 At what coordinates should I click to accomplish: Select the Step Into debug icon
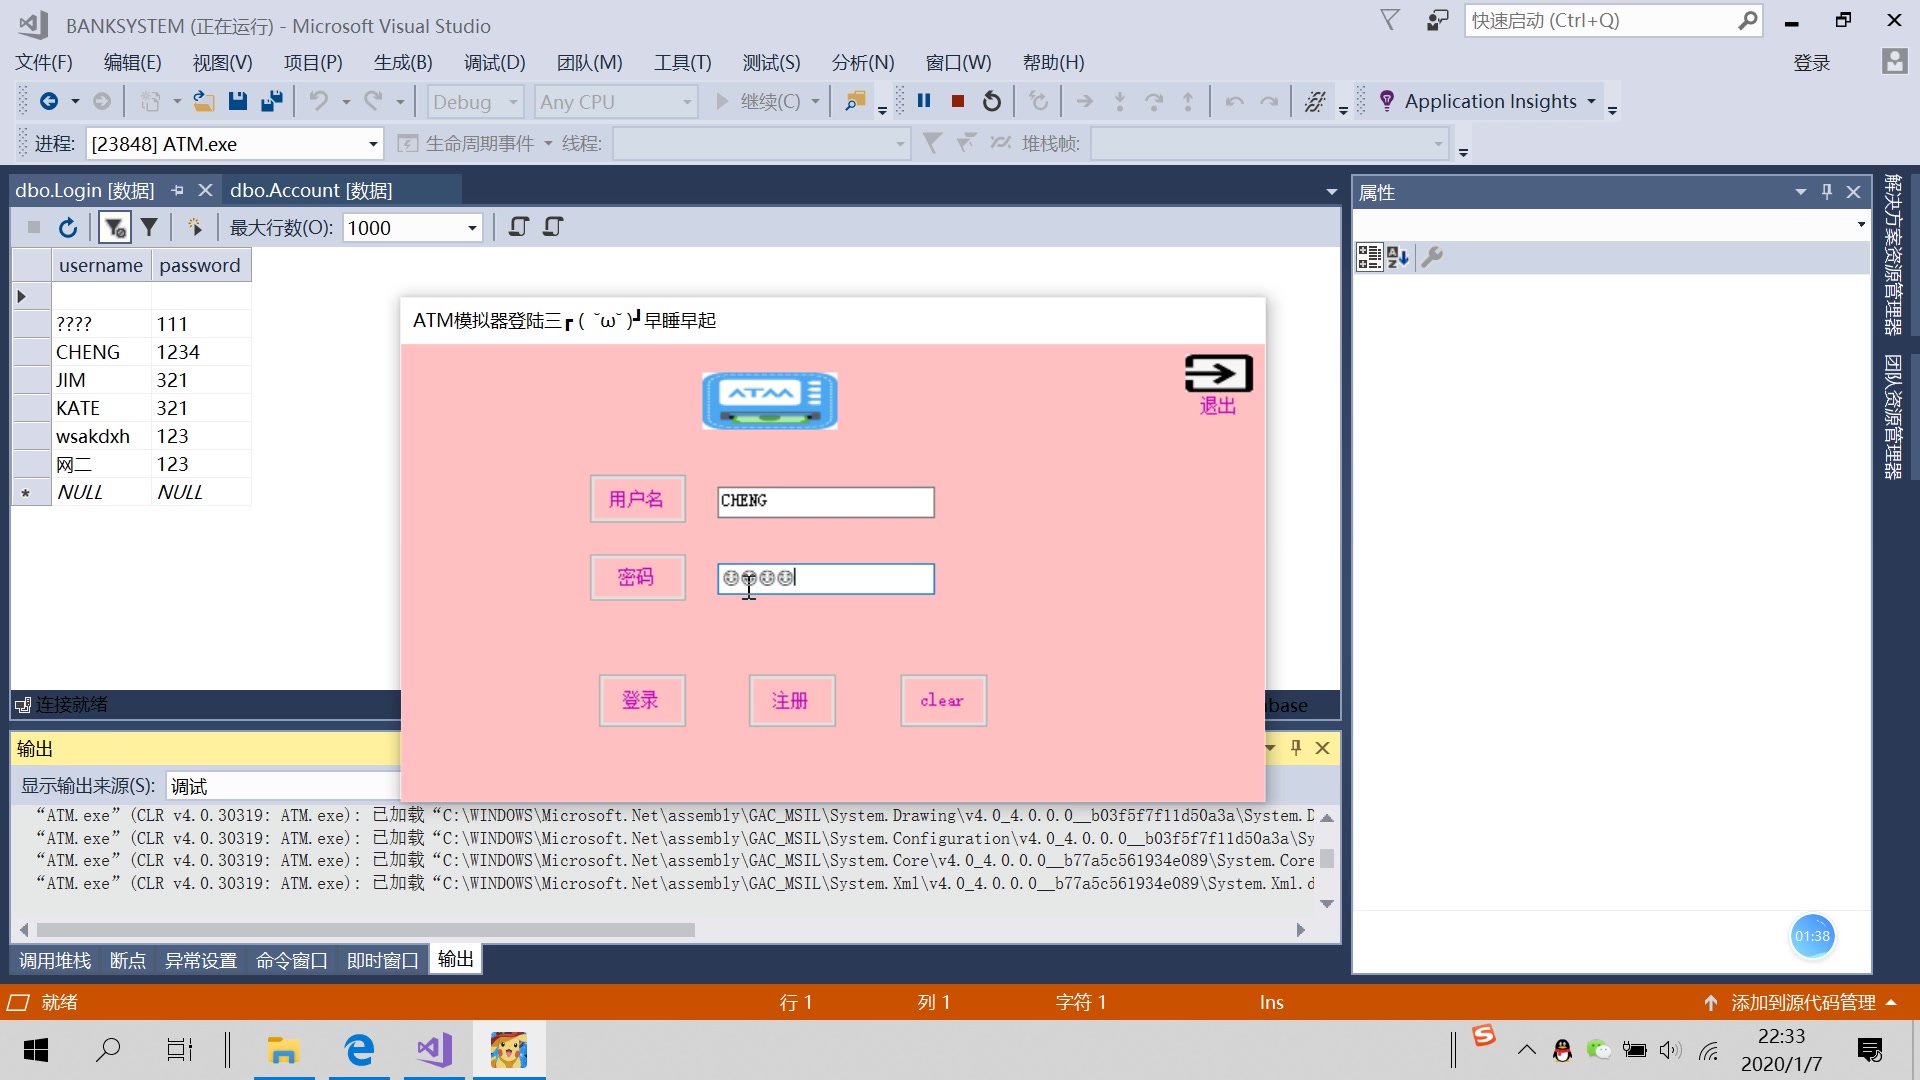click(x=1120, y=101)
